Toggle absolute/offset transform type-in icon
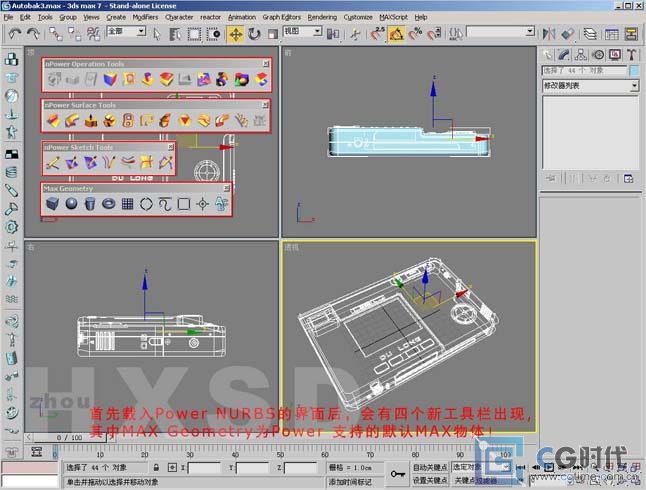The image size is (646, 490). pos(172,467)
